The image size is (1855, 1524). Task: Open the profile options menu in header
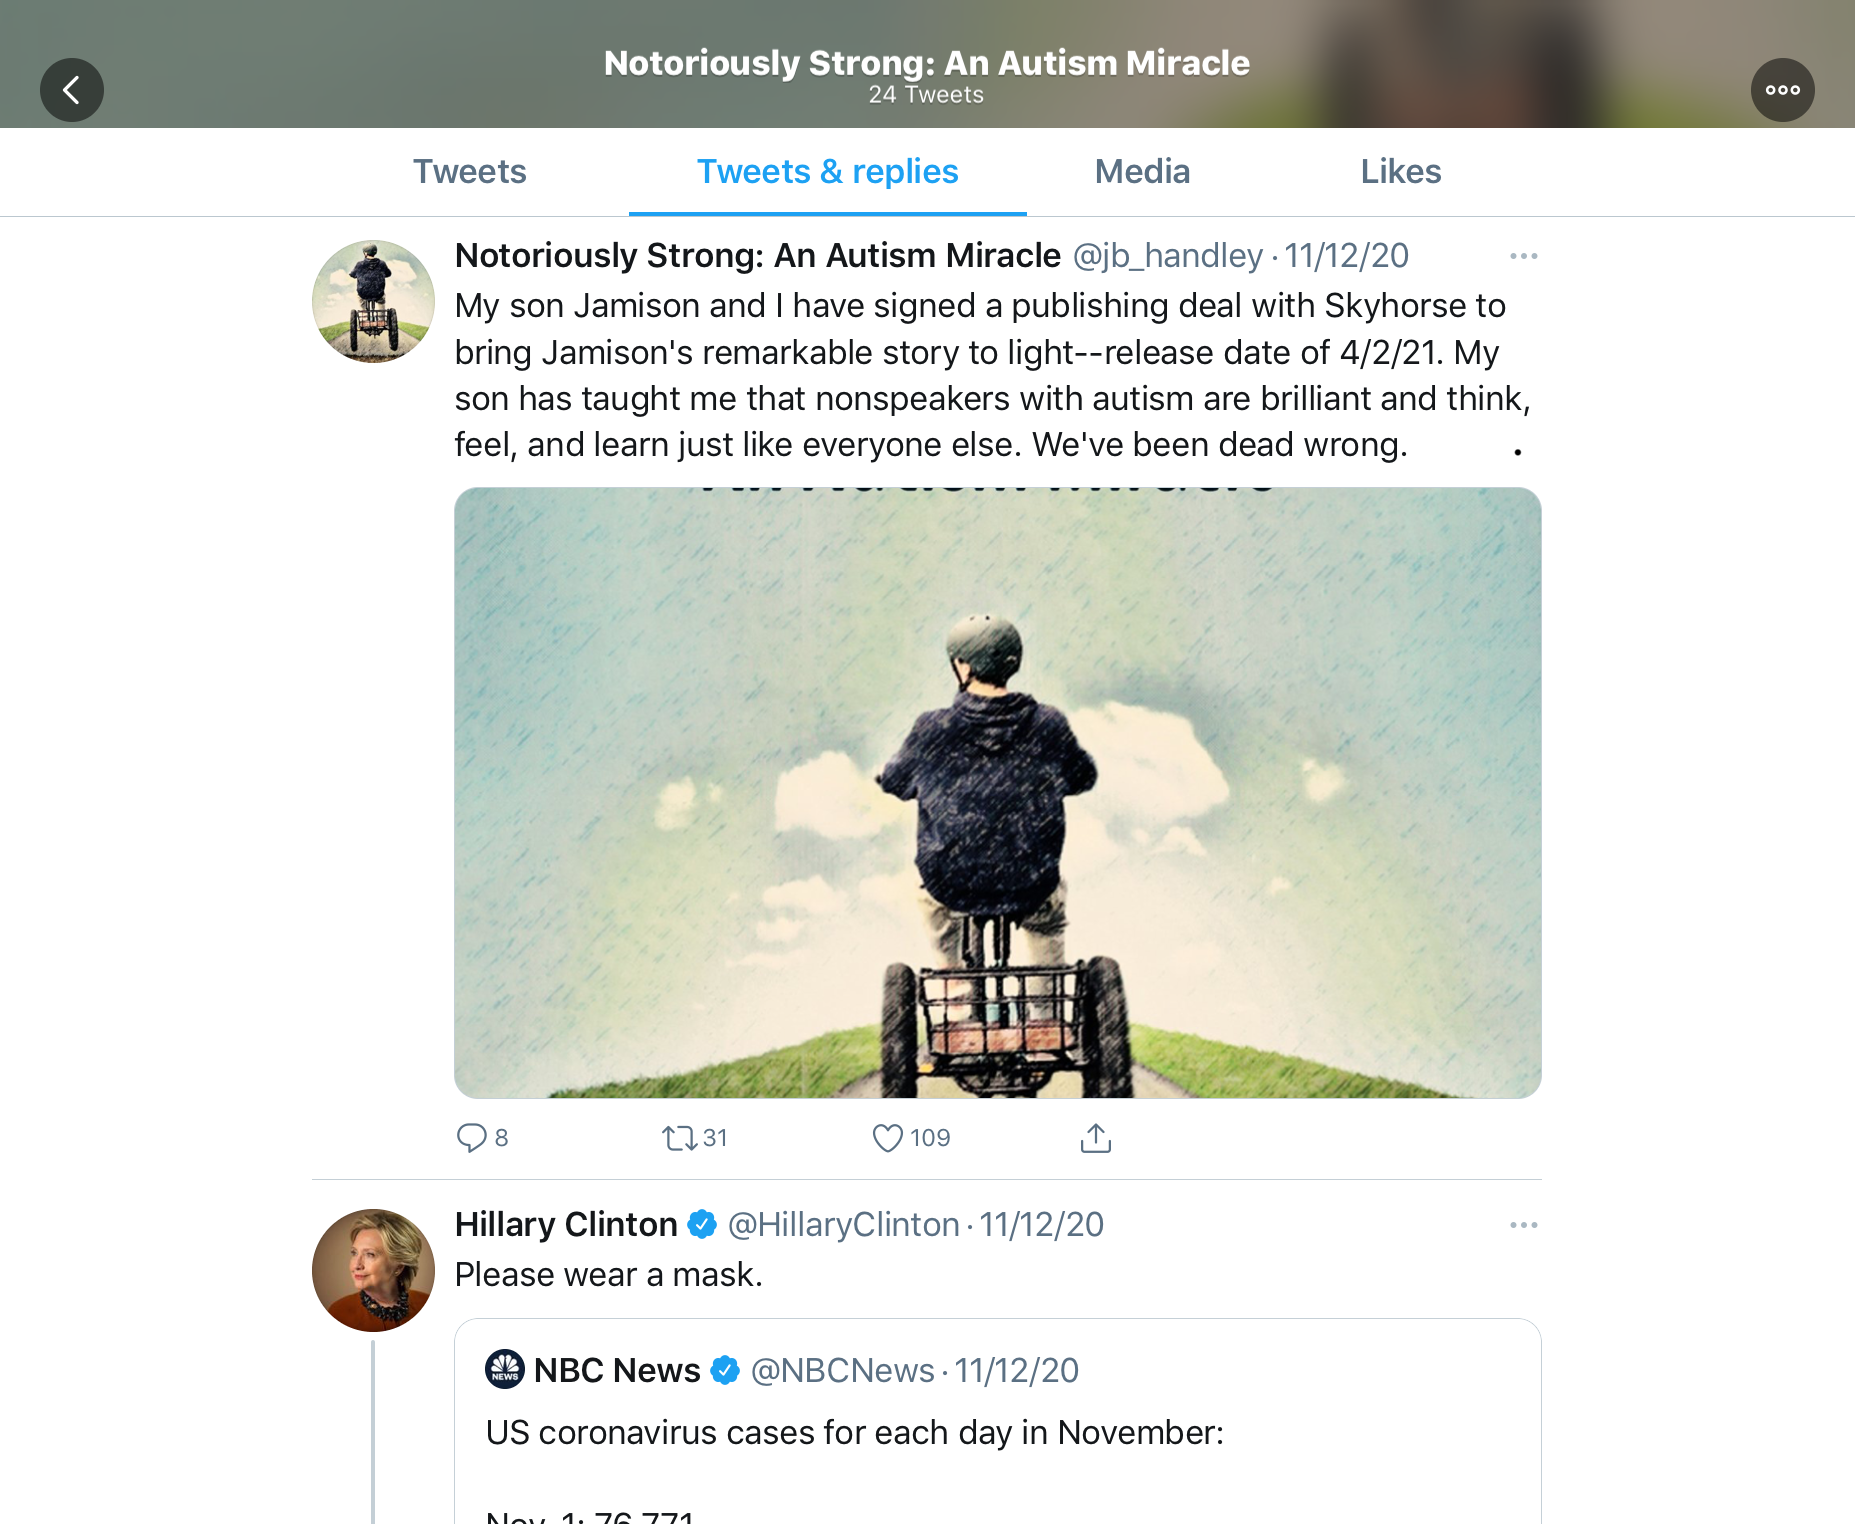(x=1782, y=90)
